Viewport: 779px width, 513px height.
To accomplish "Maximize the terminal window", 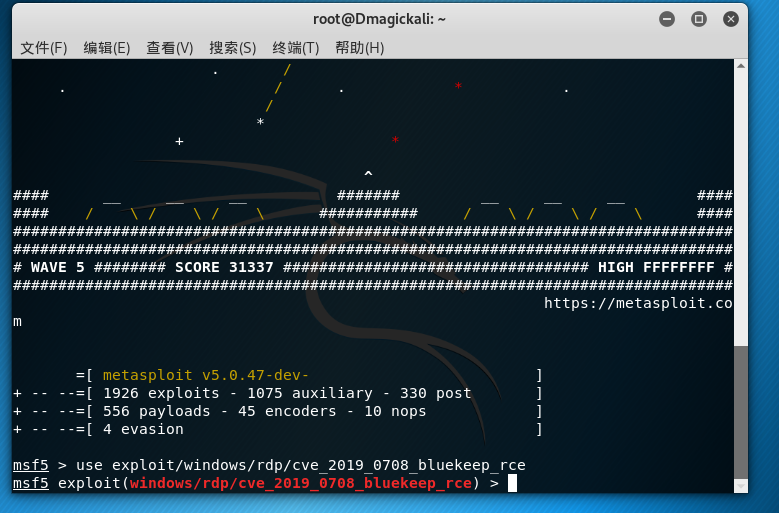I will click(699, 19).
